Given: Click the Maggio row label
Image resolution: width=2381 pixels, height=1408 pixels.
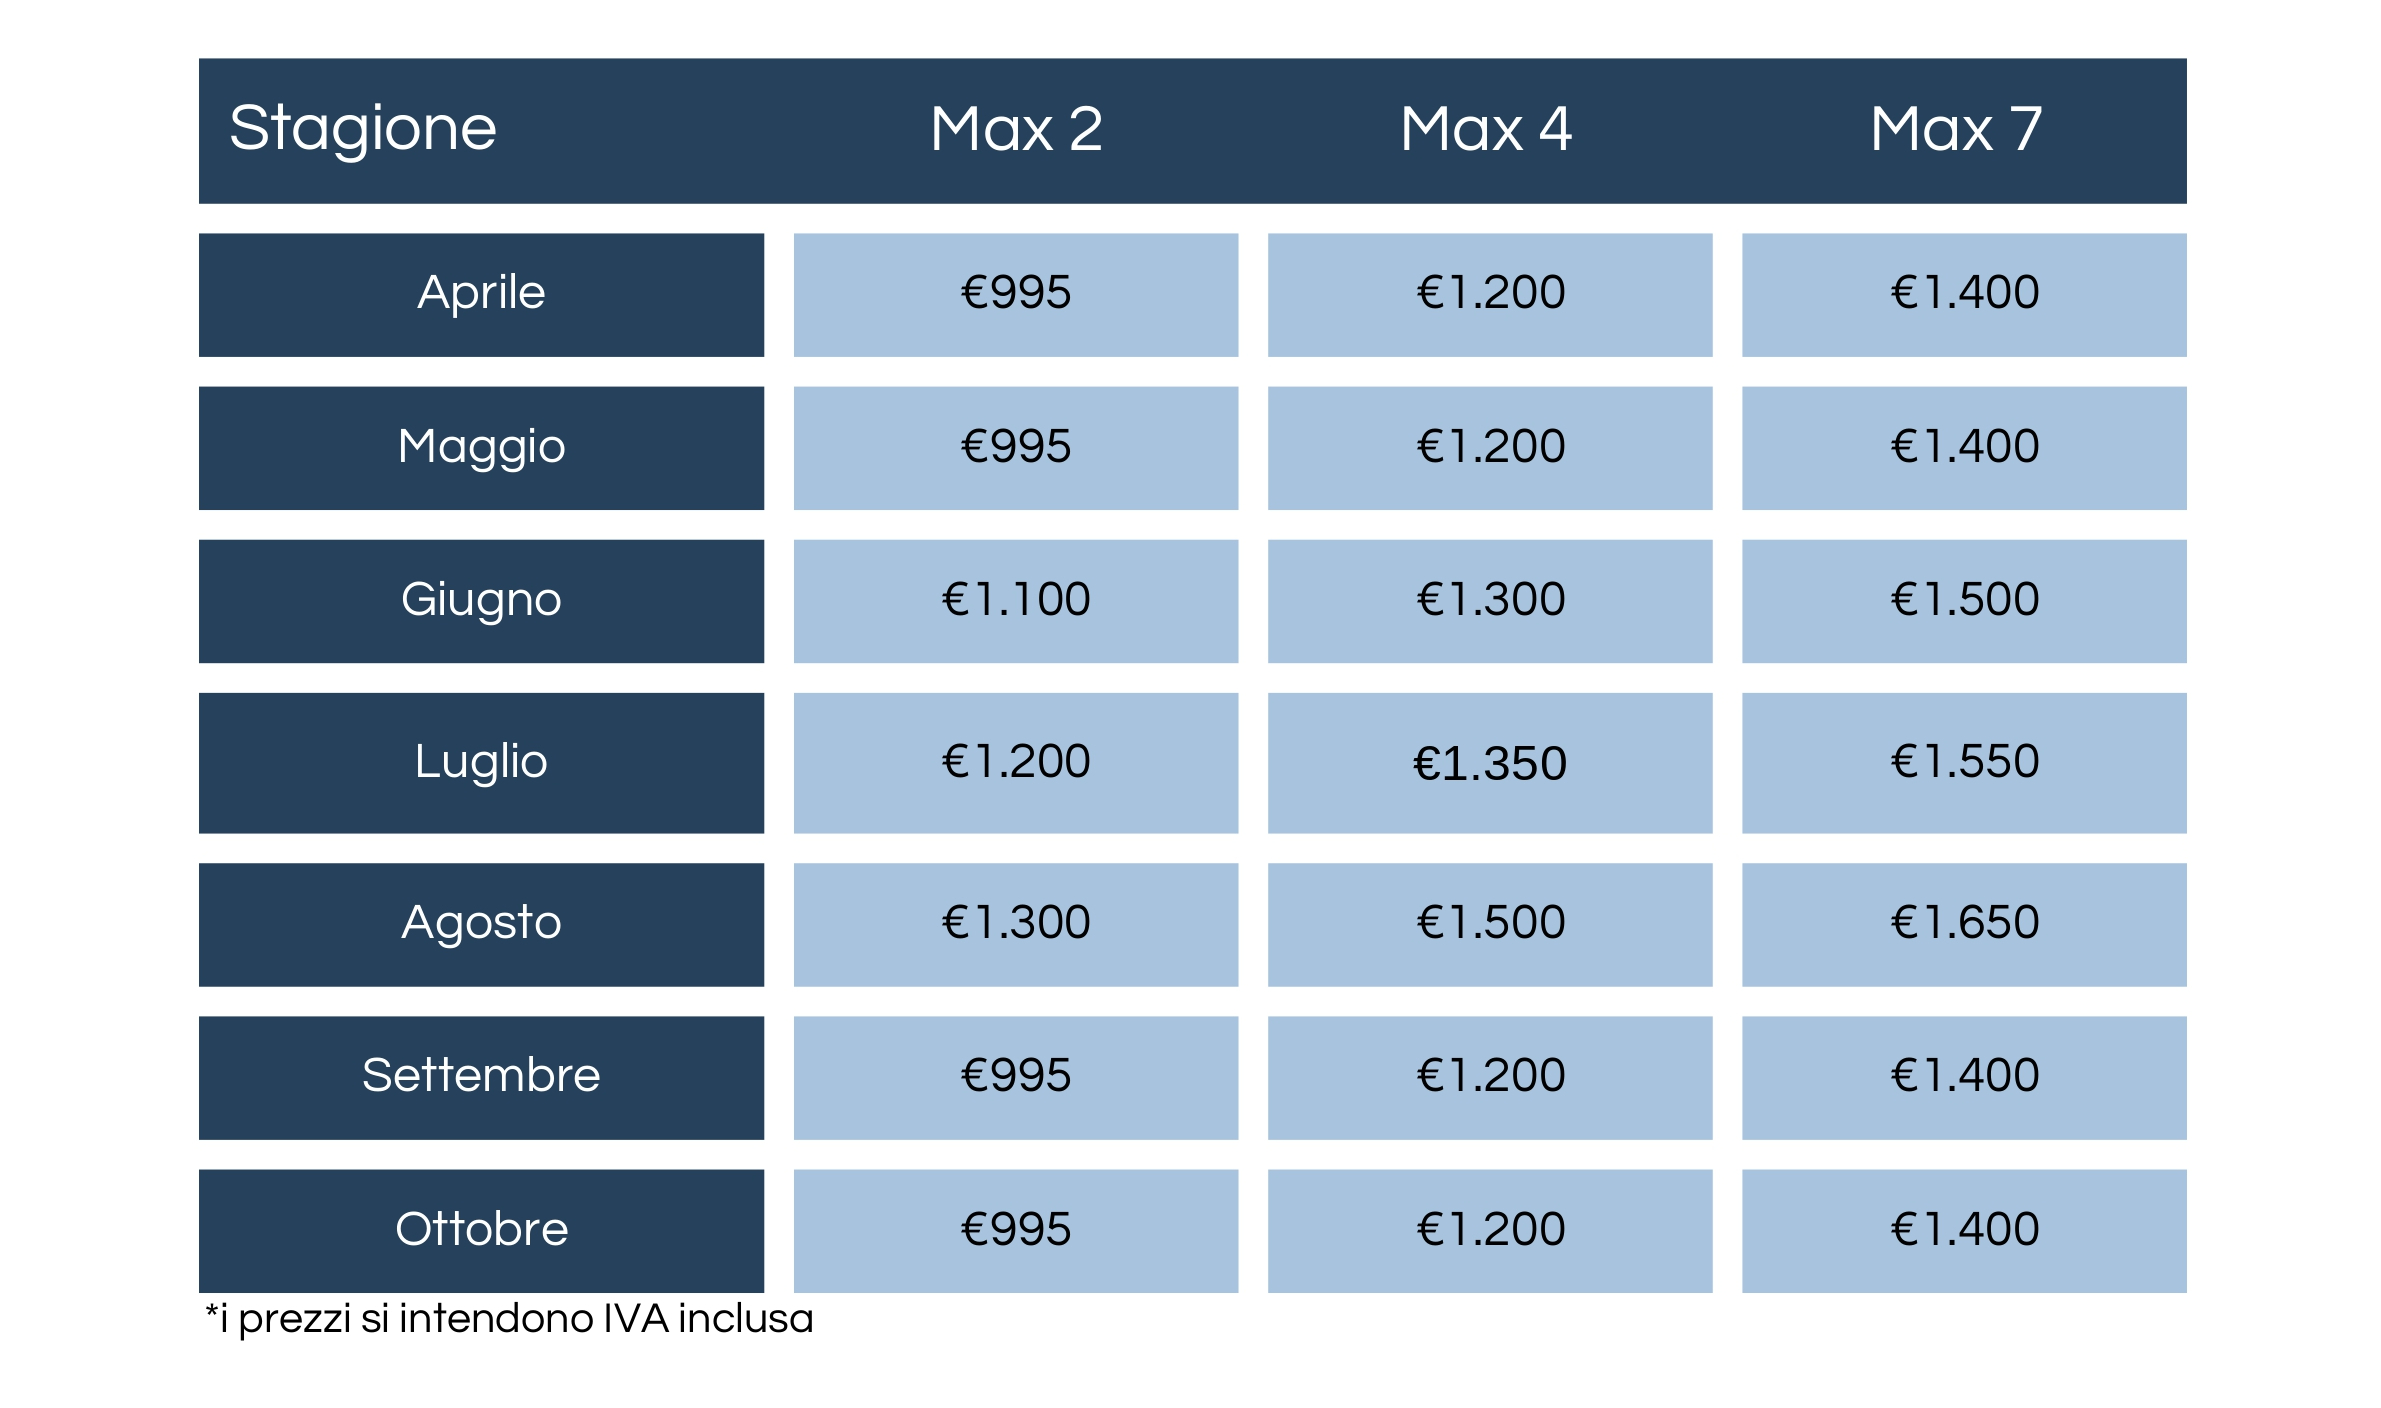Looking at the screenshot, I should [481, 448].
